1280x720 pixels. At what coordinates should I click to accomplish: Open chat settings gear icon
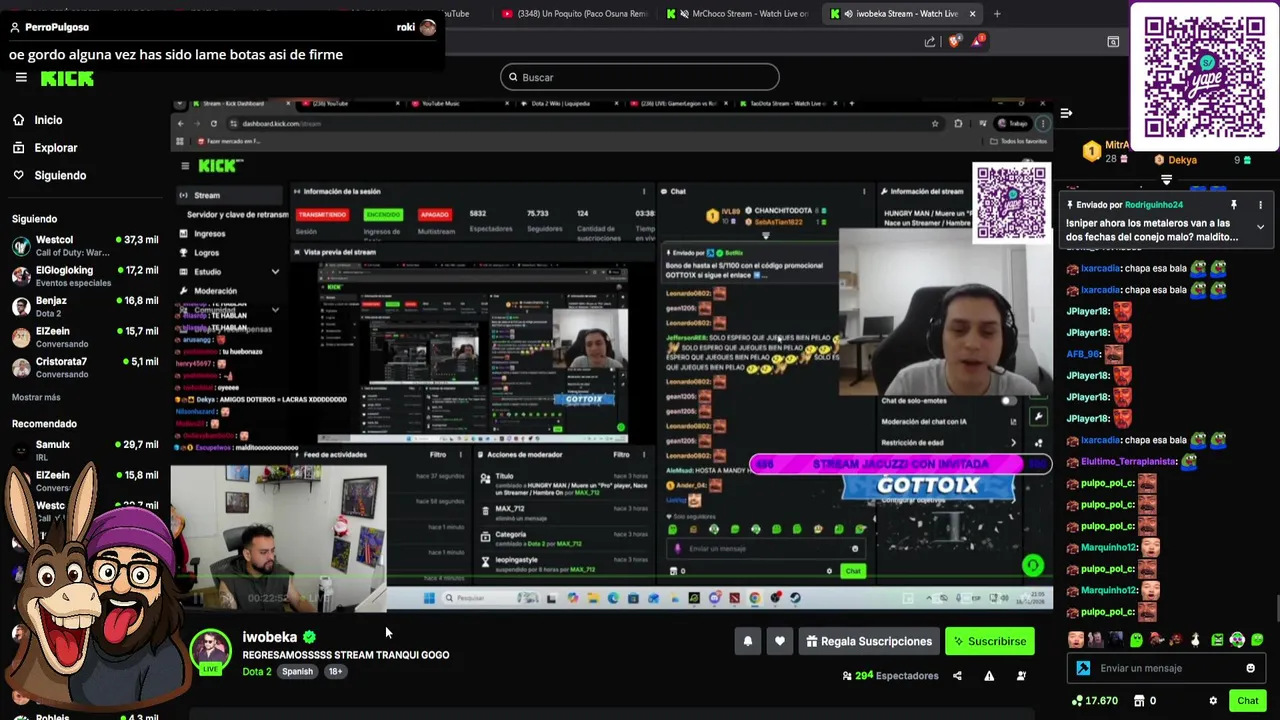1213,701
